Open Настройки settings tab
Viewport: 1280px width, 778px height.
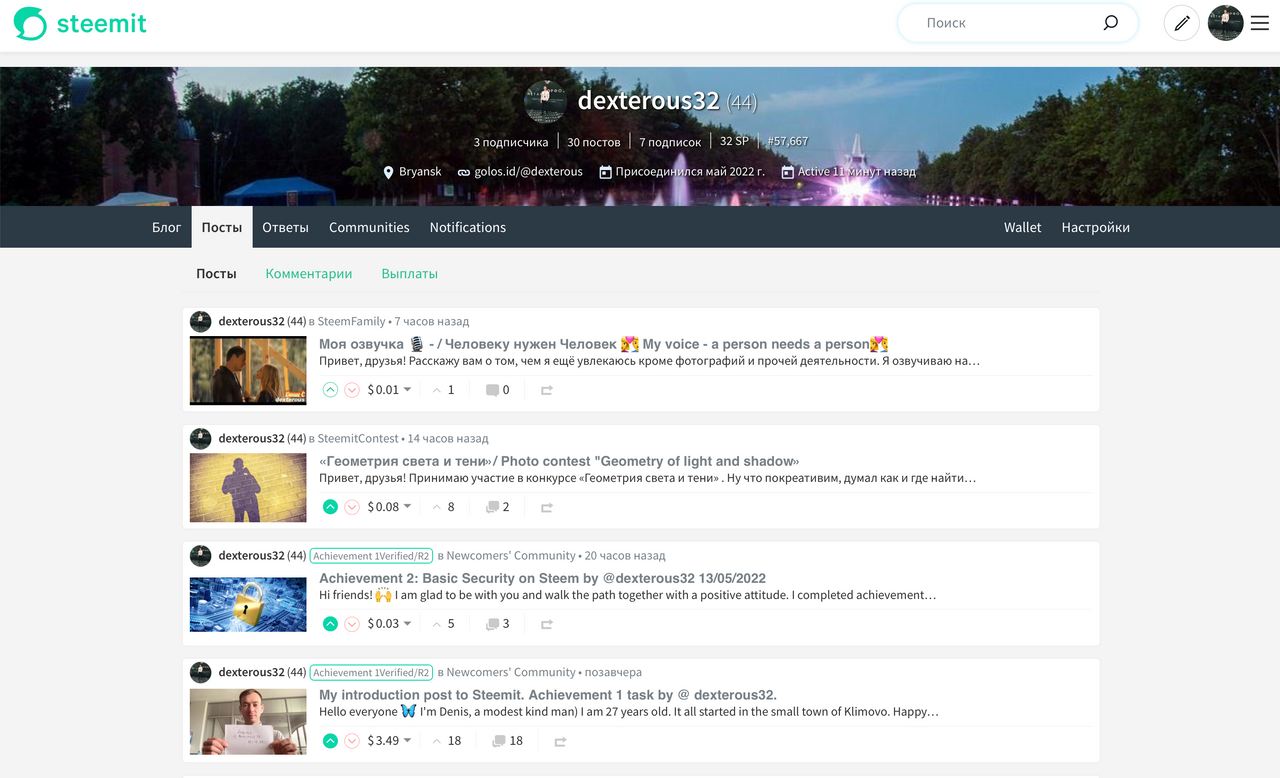1096,227
